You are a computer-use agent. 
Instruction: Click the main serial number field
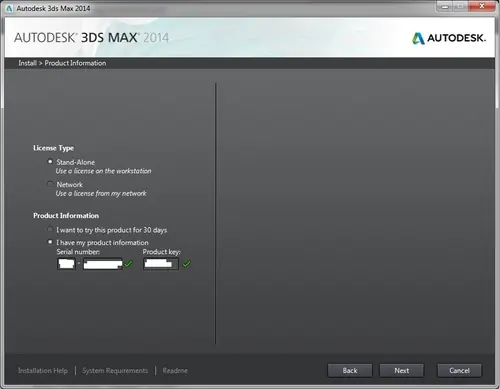(103, 264)
